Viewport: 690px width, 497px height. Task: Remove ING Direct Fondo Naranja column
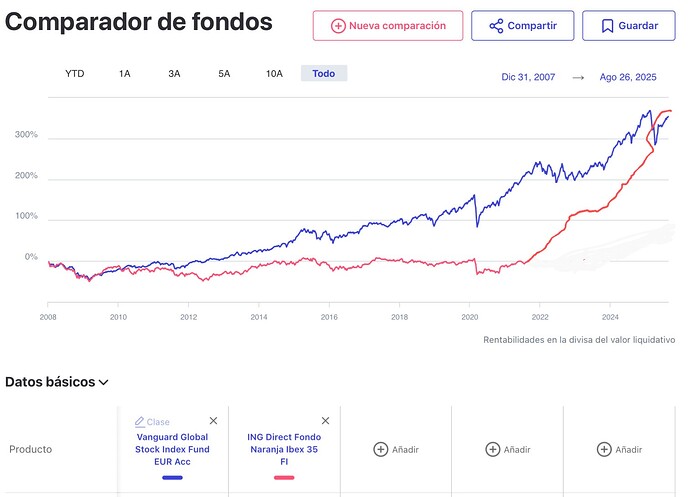(x=325, y=422)
